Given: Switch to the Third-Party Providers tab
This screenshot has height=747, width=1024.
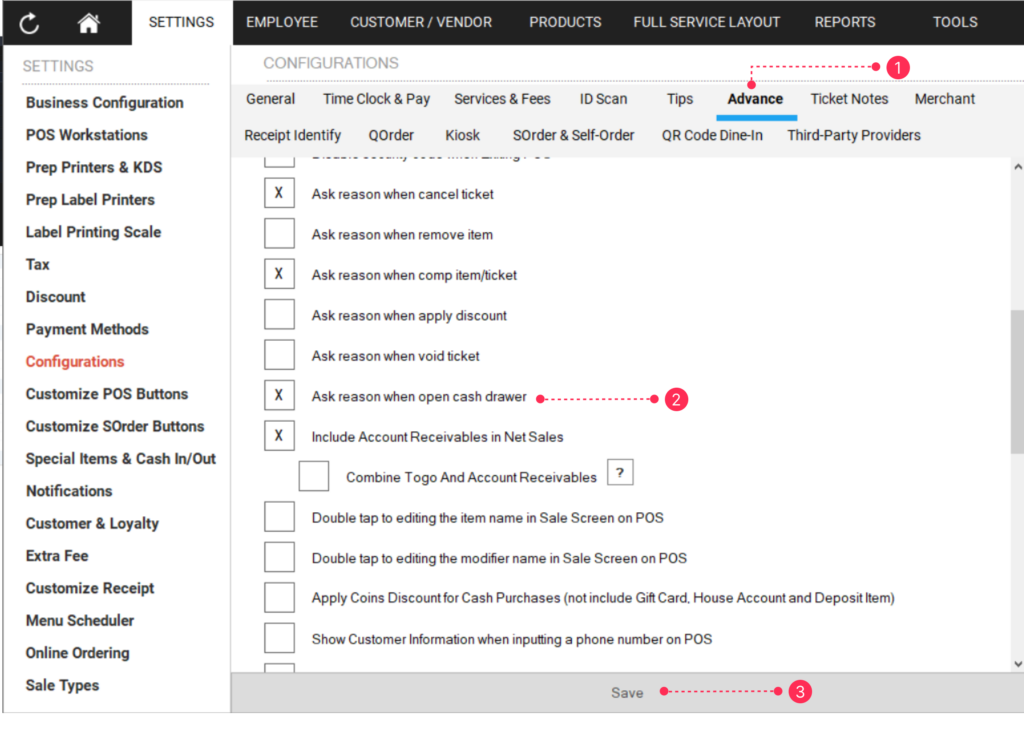Looking at the screenshot, I should click(x=854, y=135).
